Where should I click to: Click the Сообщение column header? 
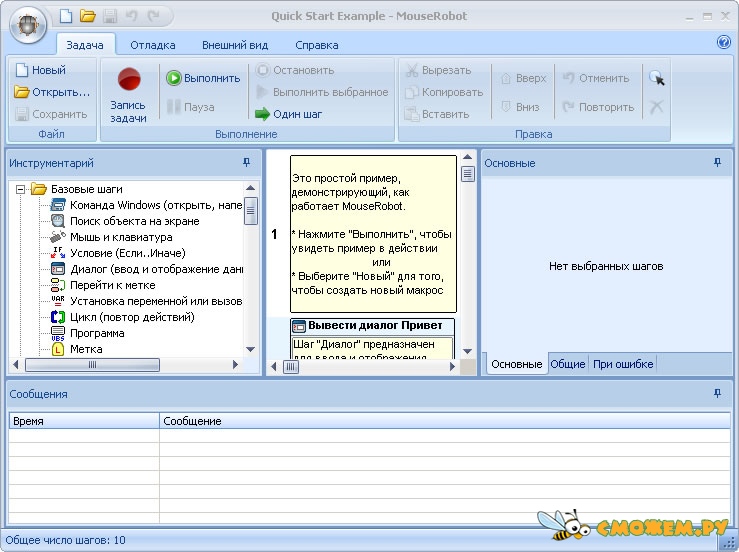tap(445, 421)
